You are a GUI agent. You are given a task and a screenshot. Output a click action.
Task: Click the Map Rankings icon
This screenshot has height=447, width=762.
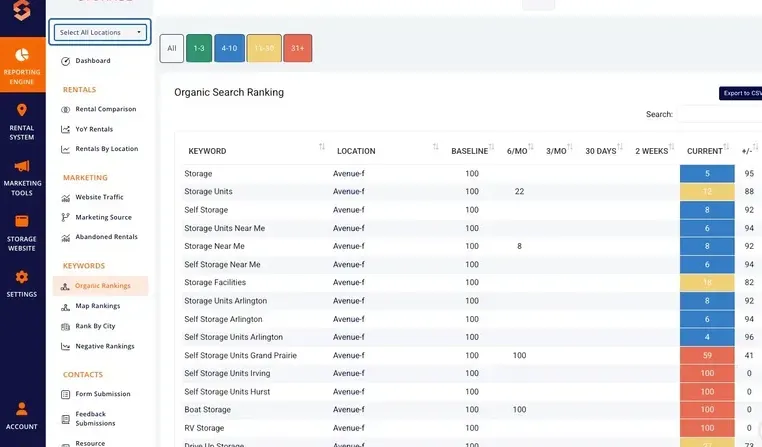click(66, 307)
